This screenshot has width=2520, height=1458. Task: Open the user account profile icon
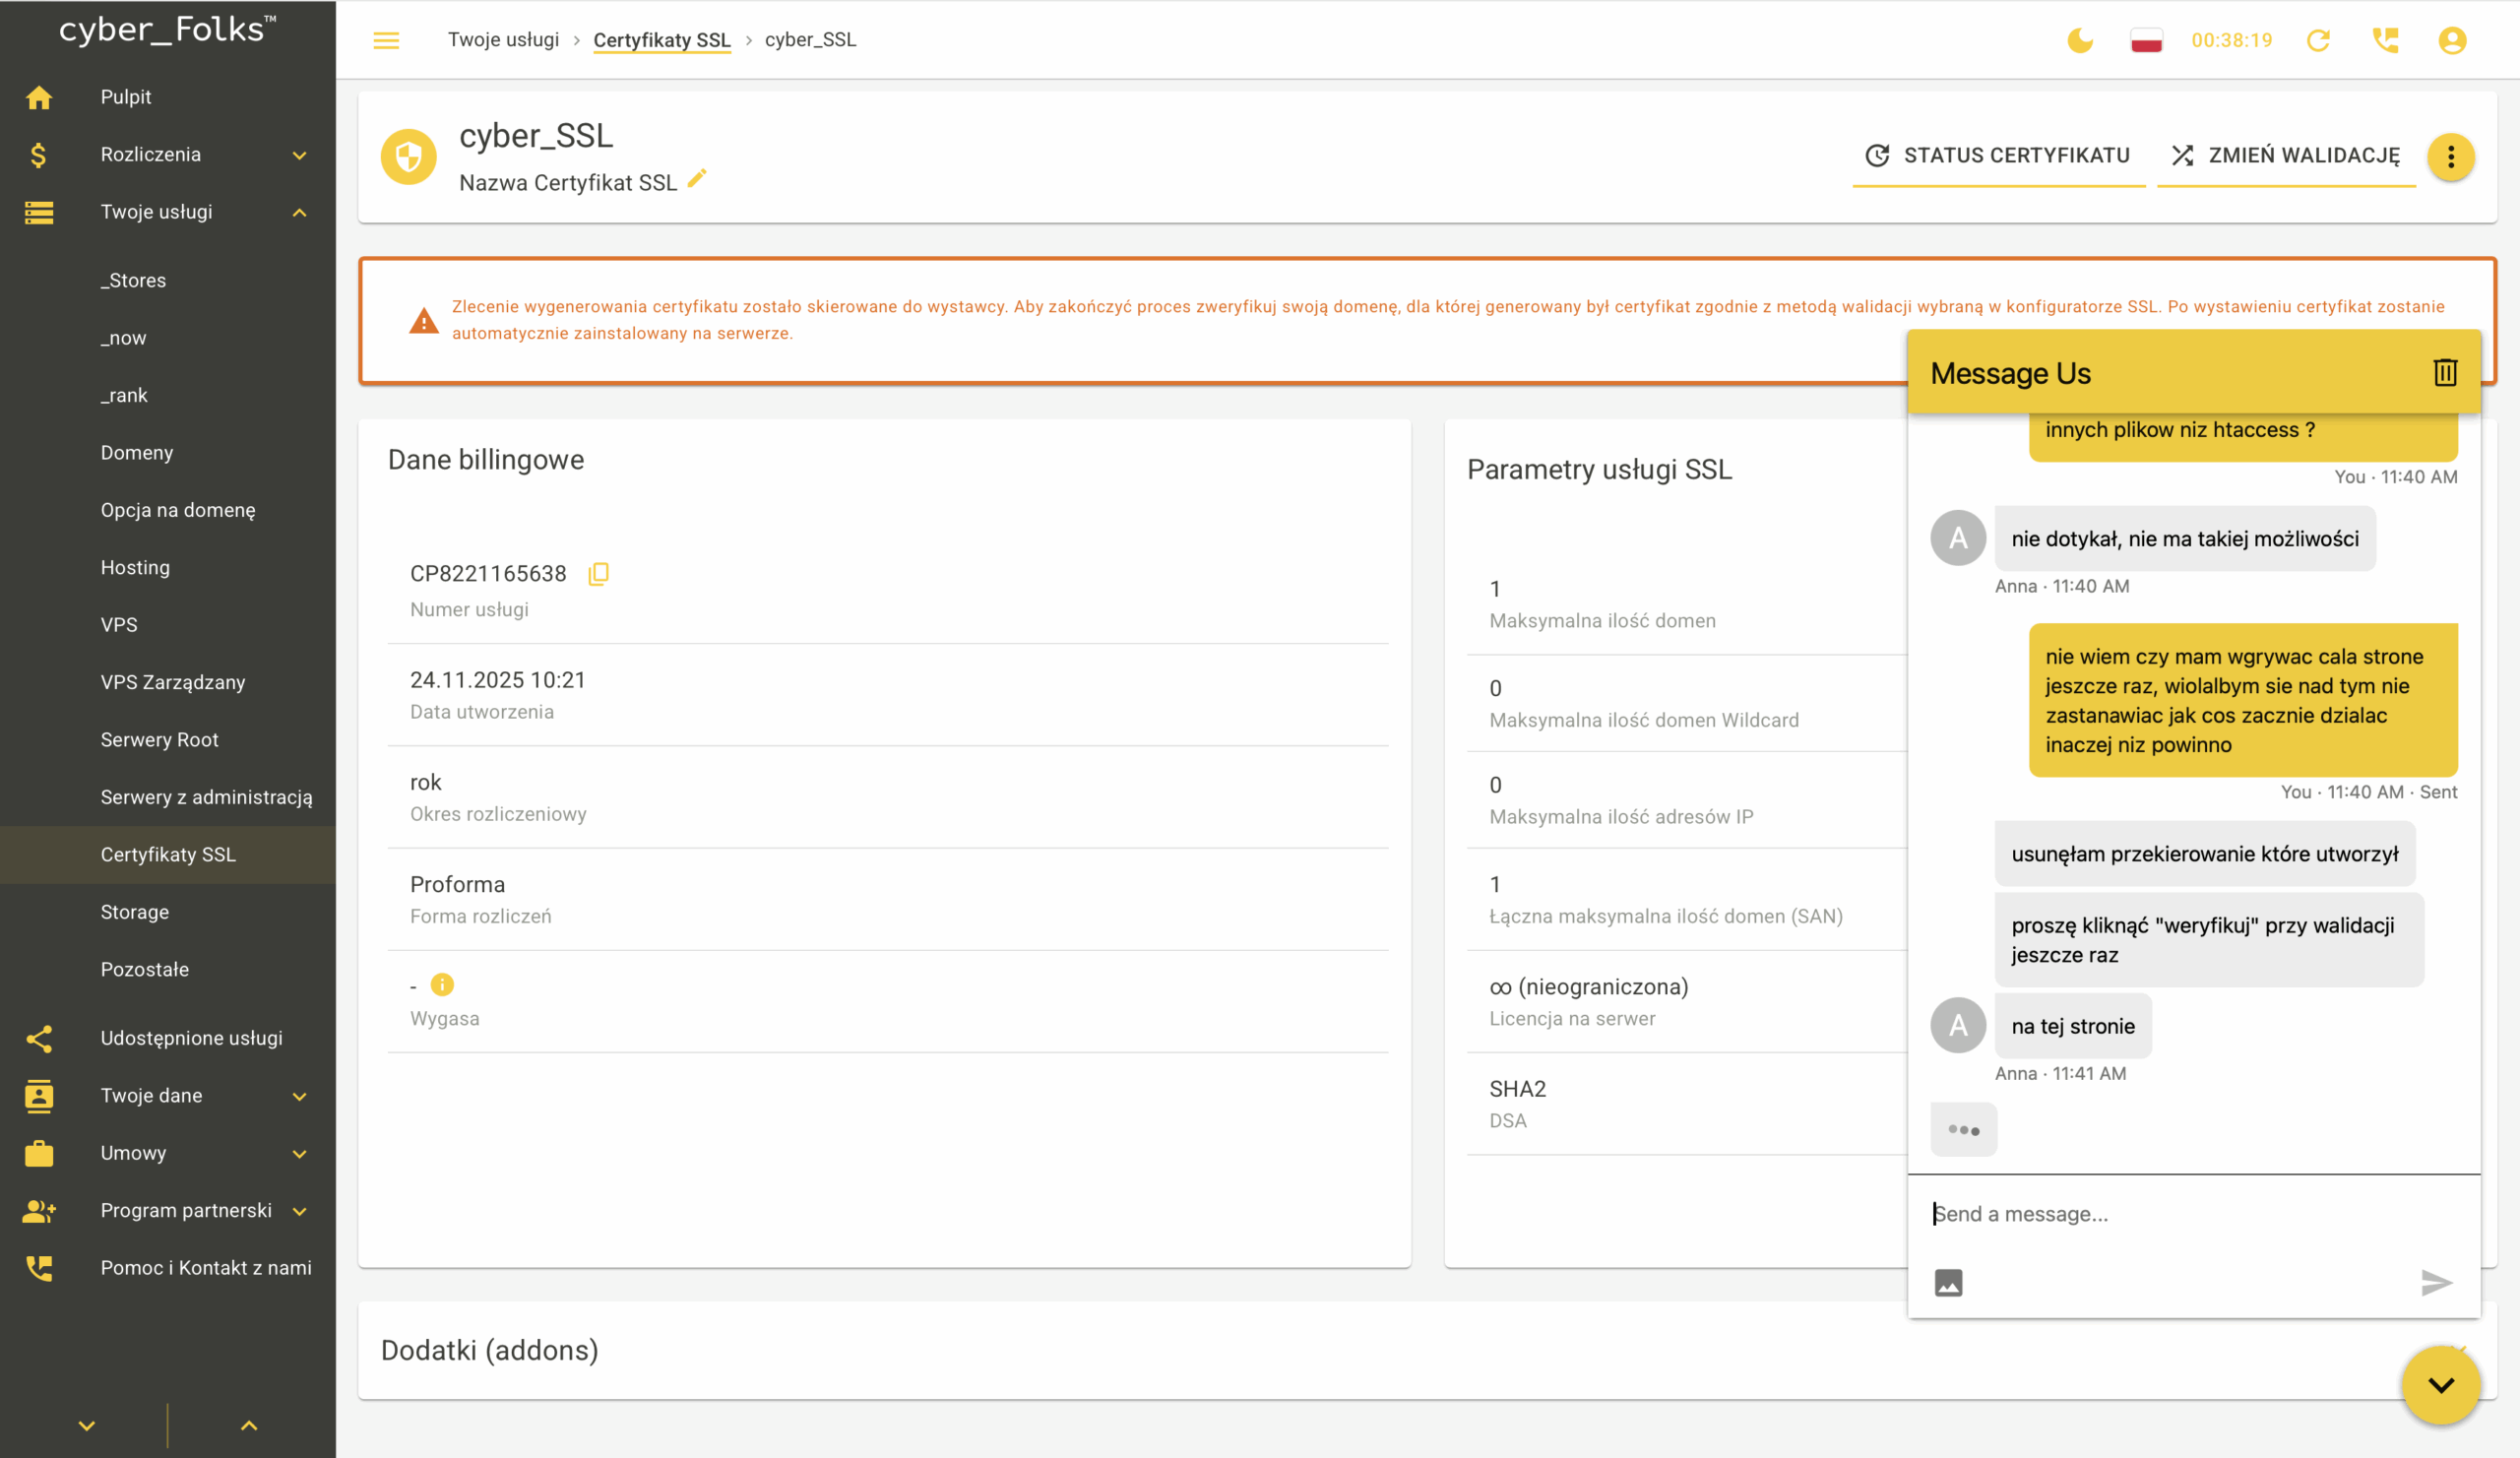tap(2452, 40)
